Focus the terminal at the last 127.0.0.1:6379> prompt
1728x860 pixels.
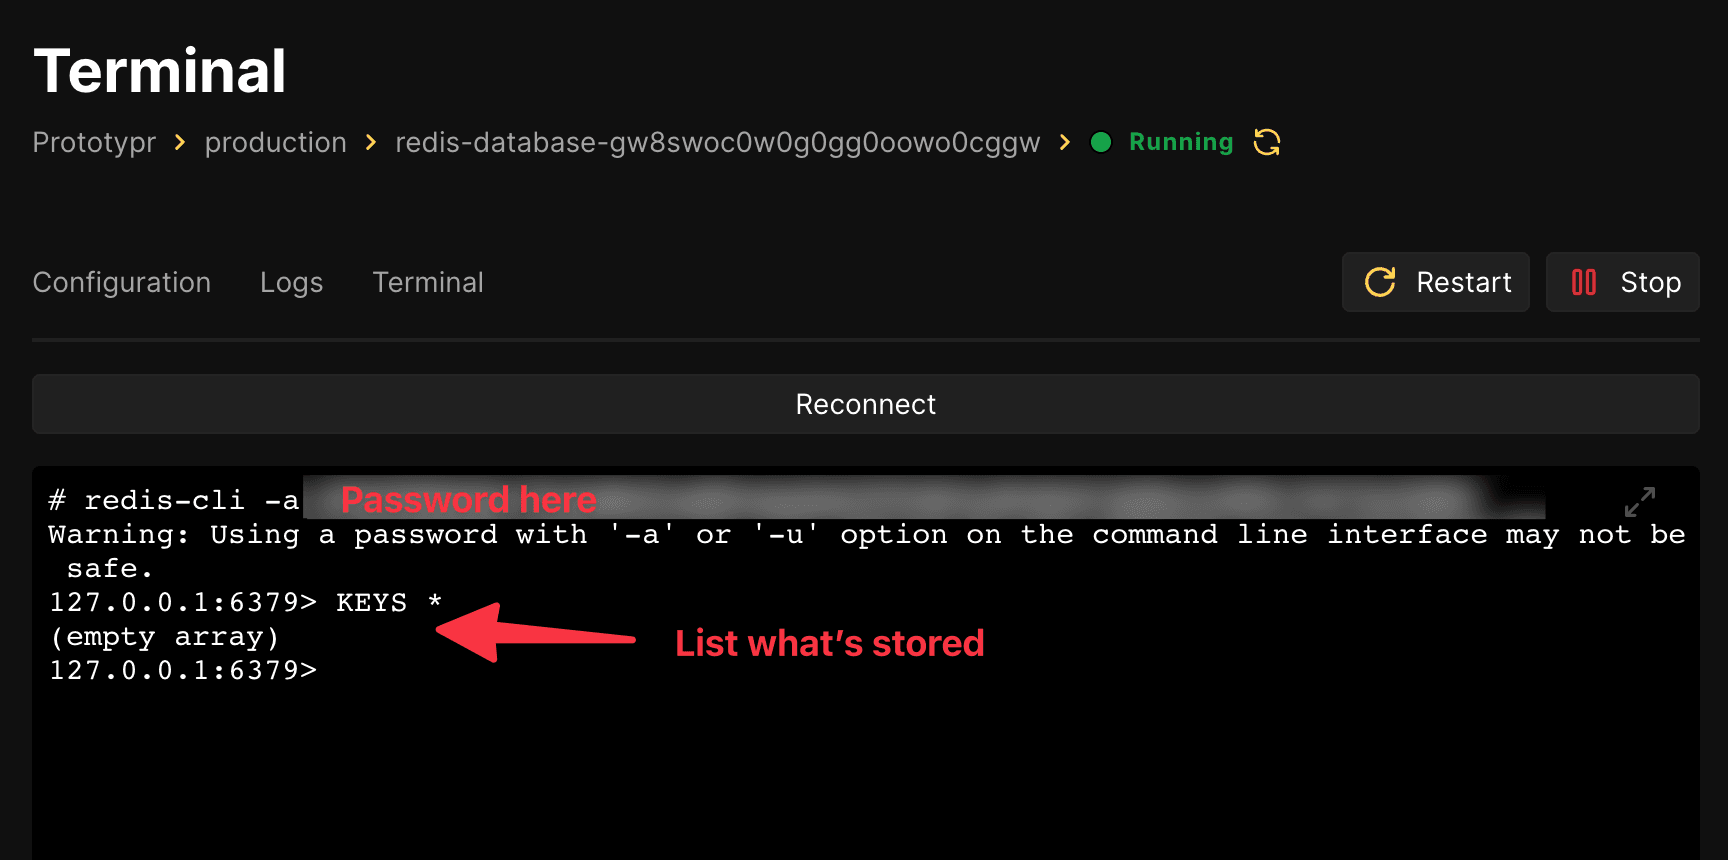coord(183,670)
